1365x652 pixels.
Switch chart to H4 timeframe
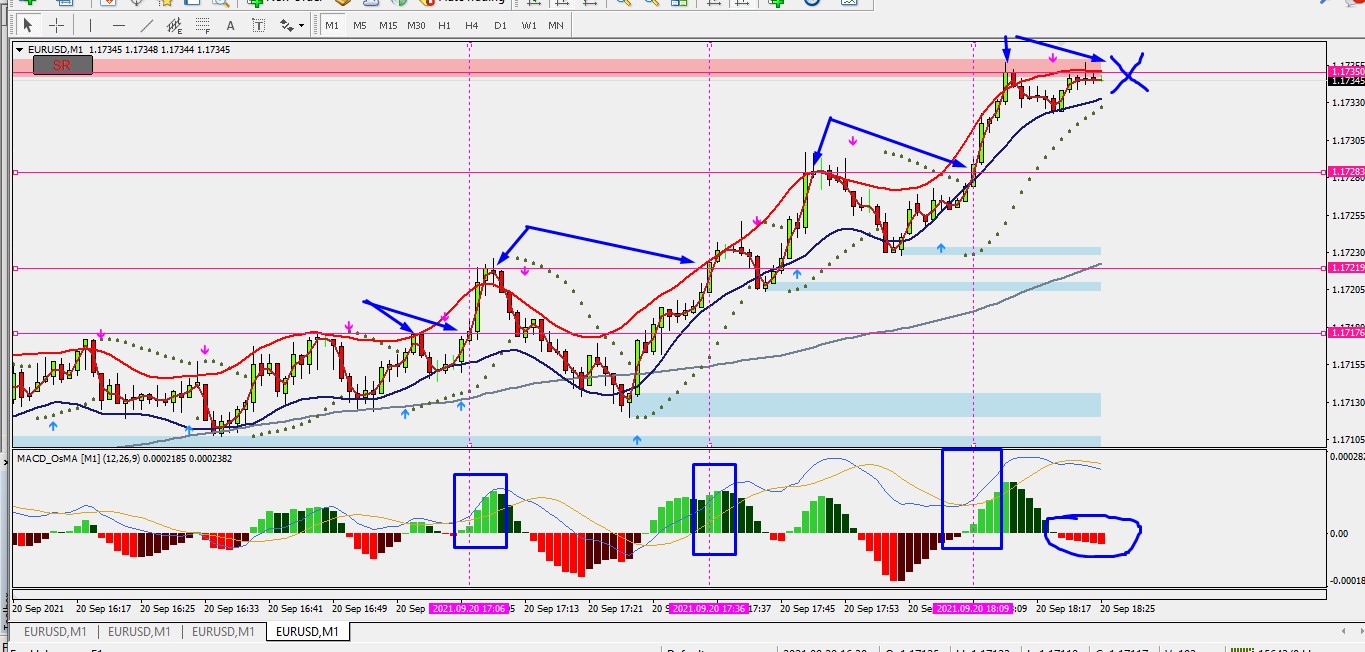[x=471, y=25]
